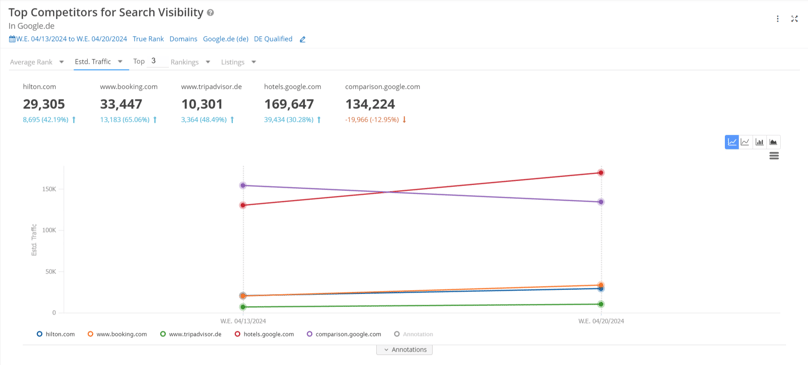Toggle Annotation series in legend
808x365 pixels.
tap(413, 334)
